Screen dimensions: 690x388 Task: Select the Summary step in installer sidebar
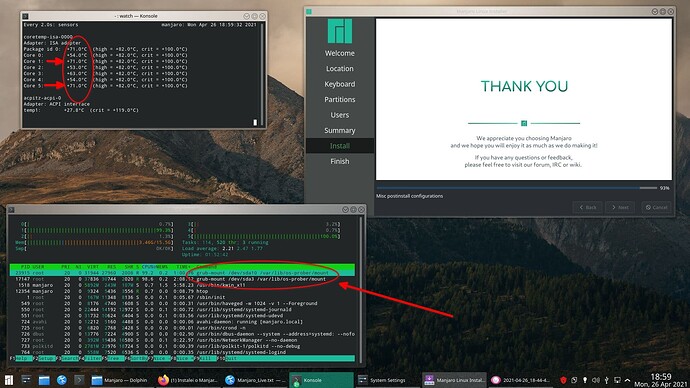(x=340, y=130)
